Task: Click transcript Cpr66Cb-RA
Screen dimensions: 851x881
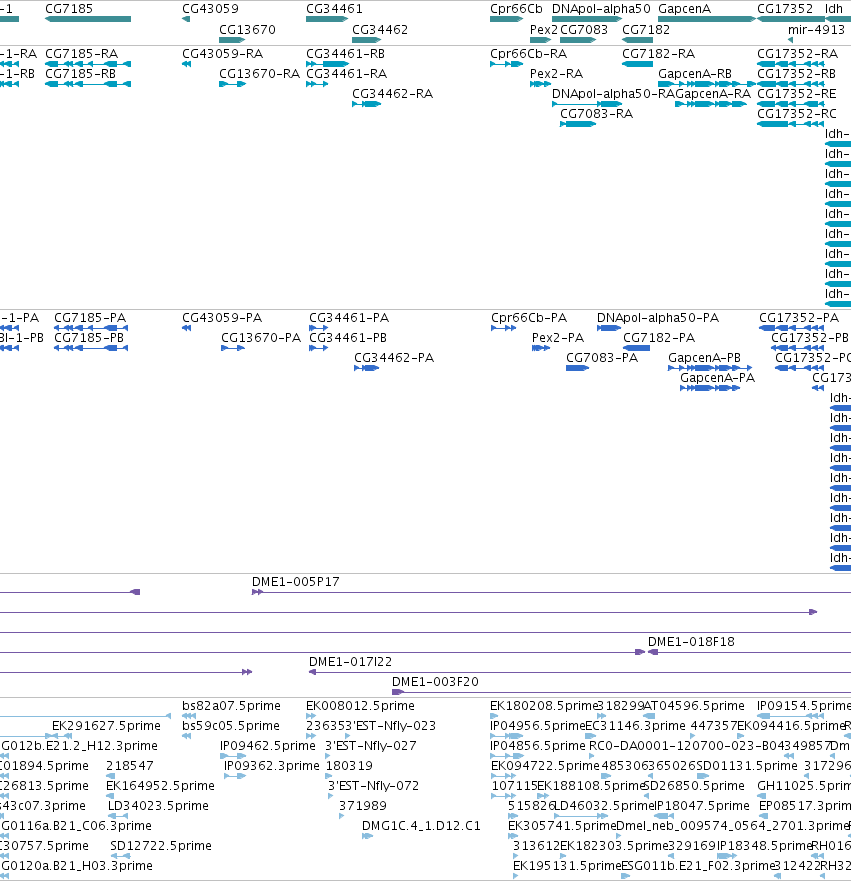Action: click(x=529, y=54)
